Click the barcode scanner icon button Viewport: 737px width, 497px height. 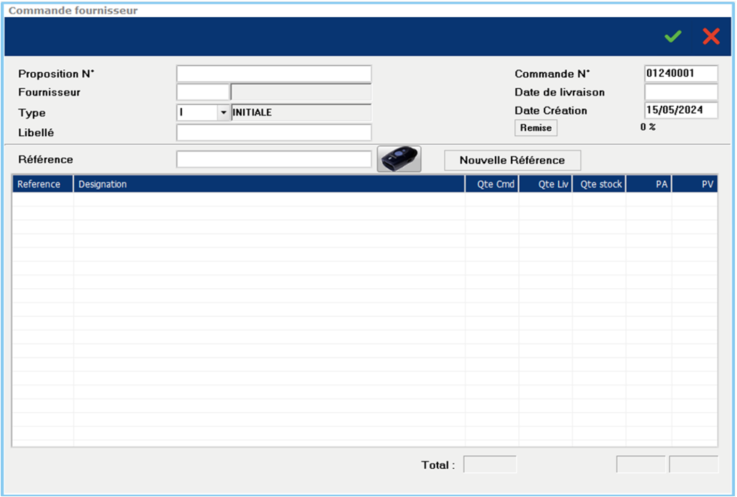point(399,160)
